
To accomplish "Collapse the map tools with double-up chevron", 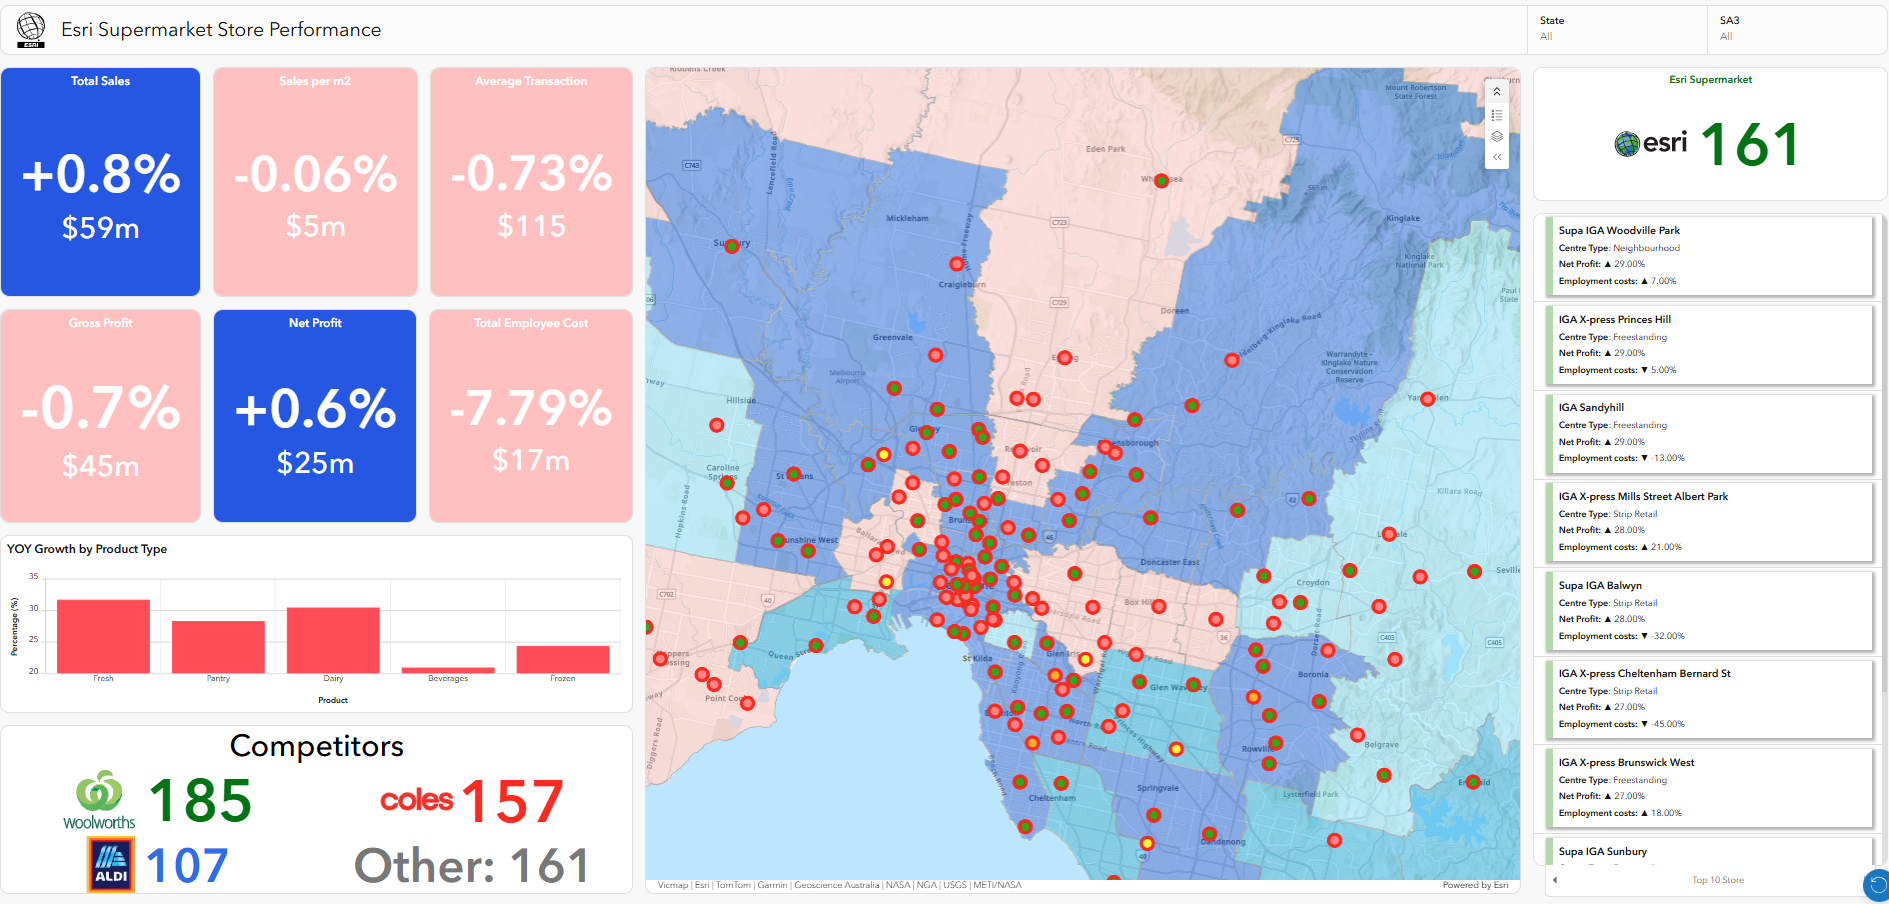I will [1497, 92].
